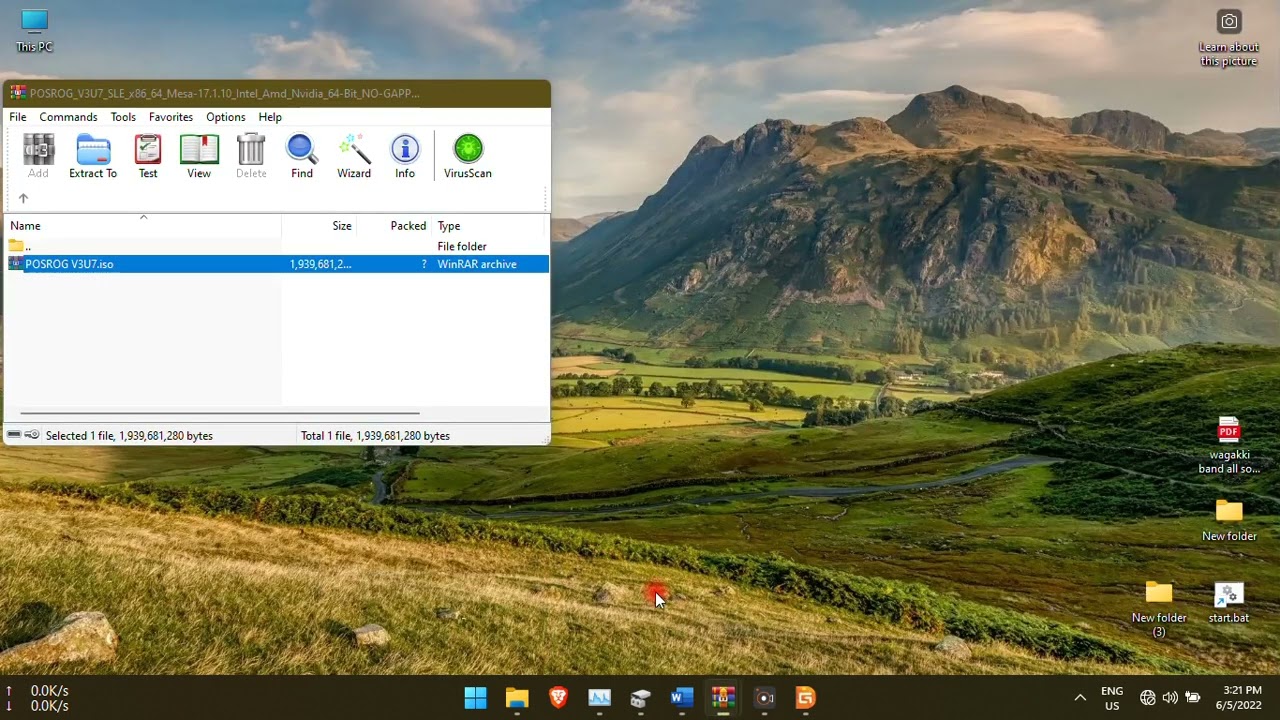This screenshot has width=1280, height=720.
Task: Open the View toolbar icon
Action: pyautogui.click(x=199, y=157)
